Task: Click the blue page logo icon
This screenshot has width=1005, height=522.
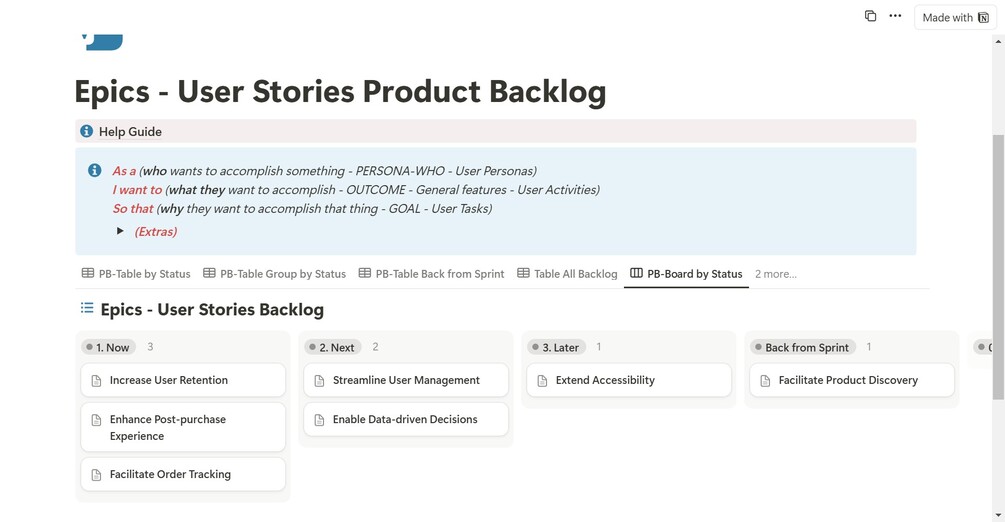Action: tap(103, 42)
